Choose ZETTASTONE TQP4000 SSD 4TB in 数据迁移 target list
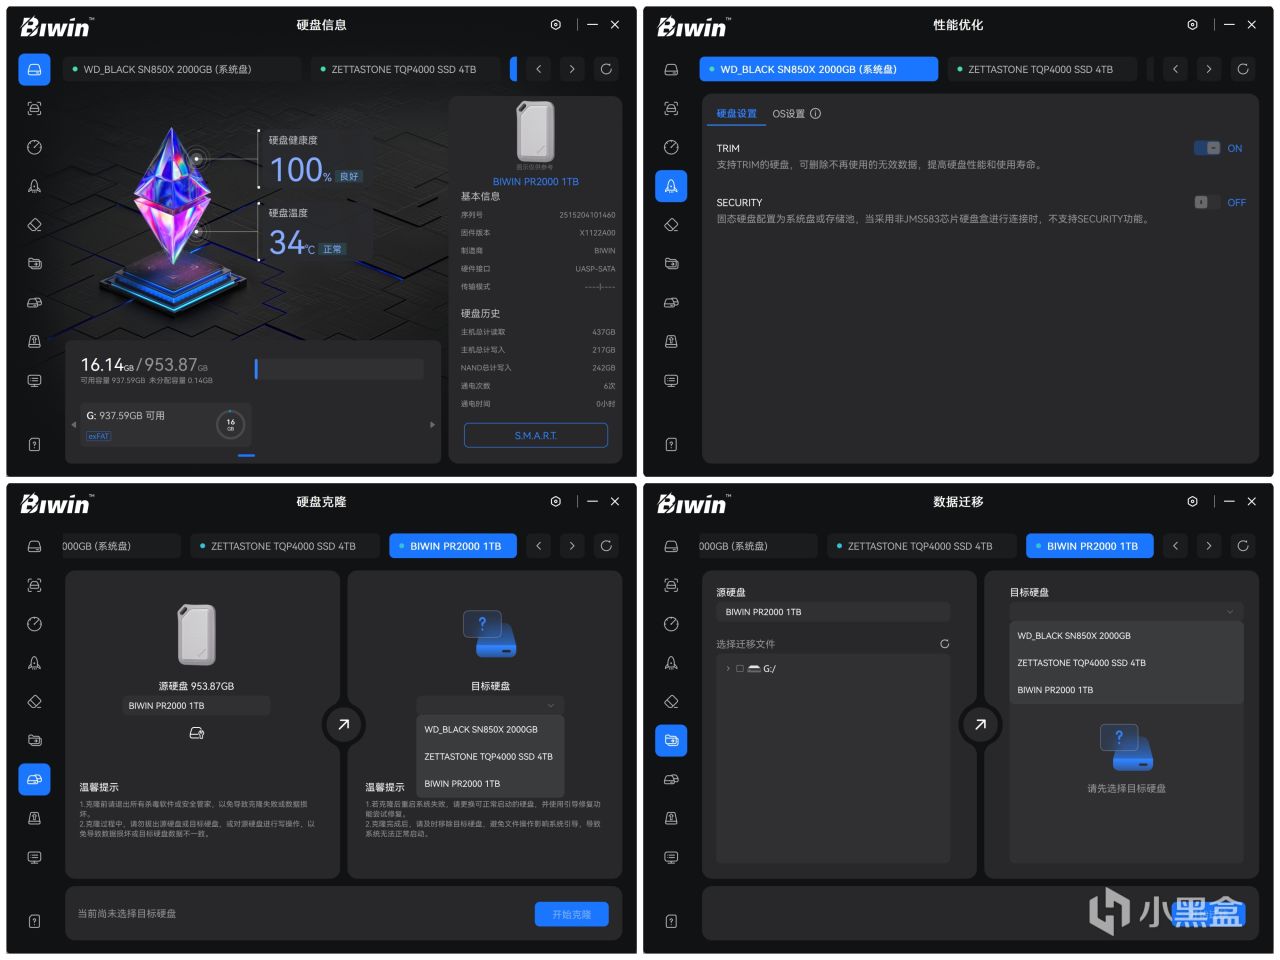This screenshot has height=960, width=1280. (x=1127, y=663)
